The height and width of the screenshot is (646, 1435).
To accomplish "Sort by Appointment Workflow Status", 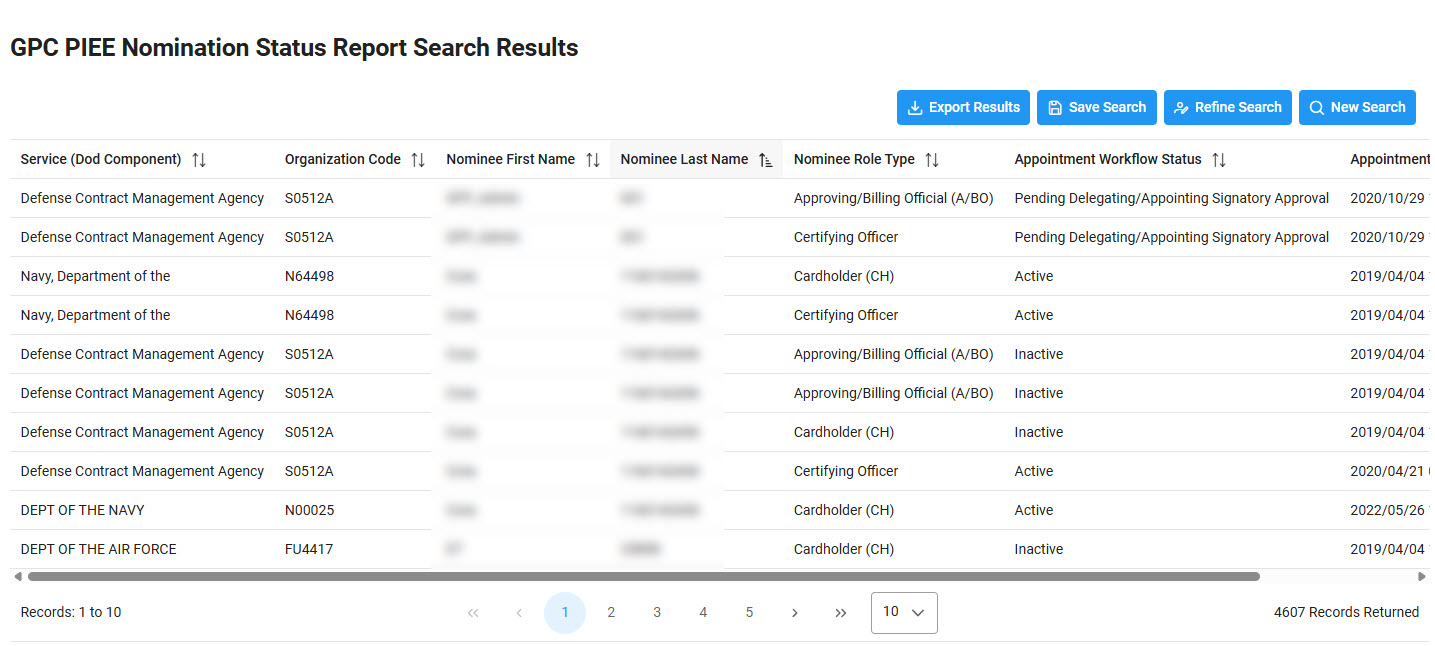I will (1218, 159).
